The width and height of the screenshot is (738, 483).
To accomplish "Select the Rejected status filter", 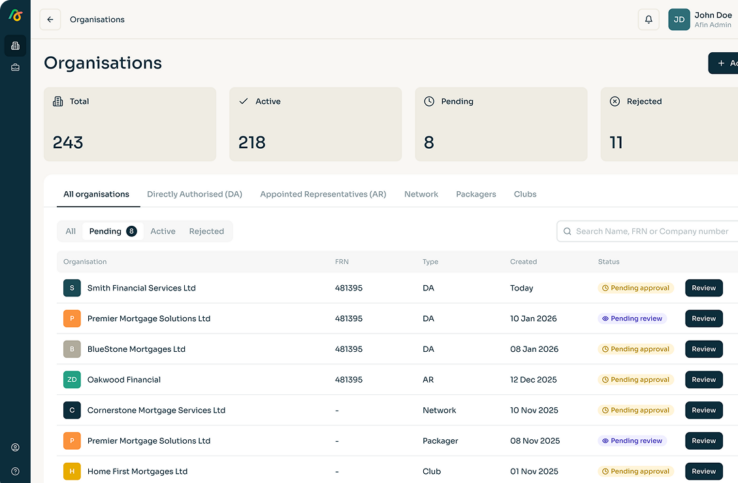I will pos(207,231).
